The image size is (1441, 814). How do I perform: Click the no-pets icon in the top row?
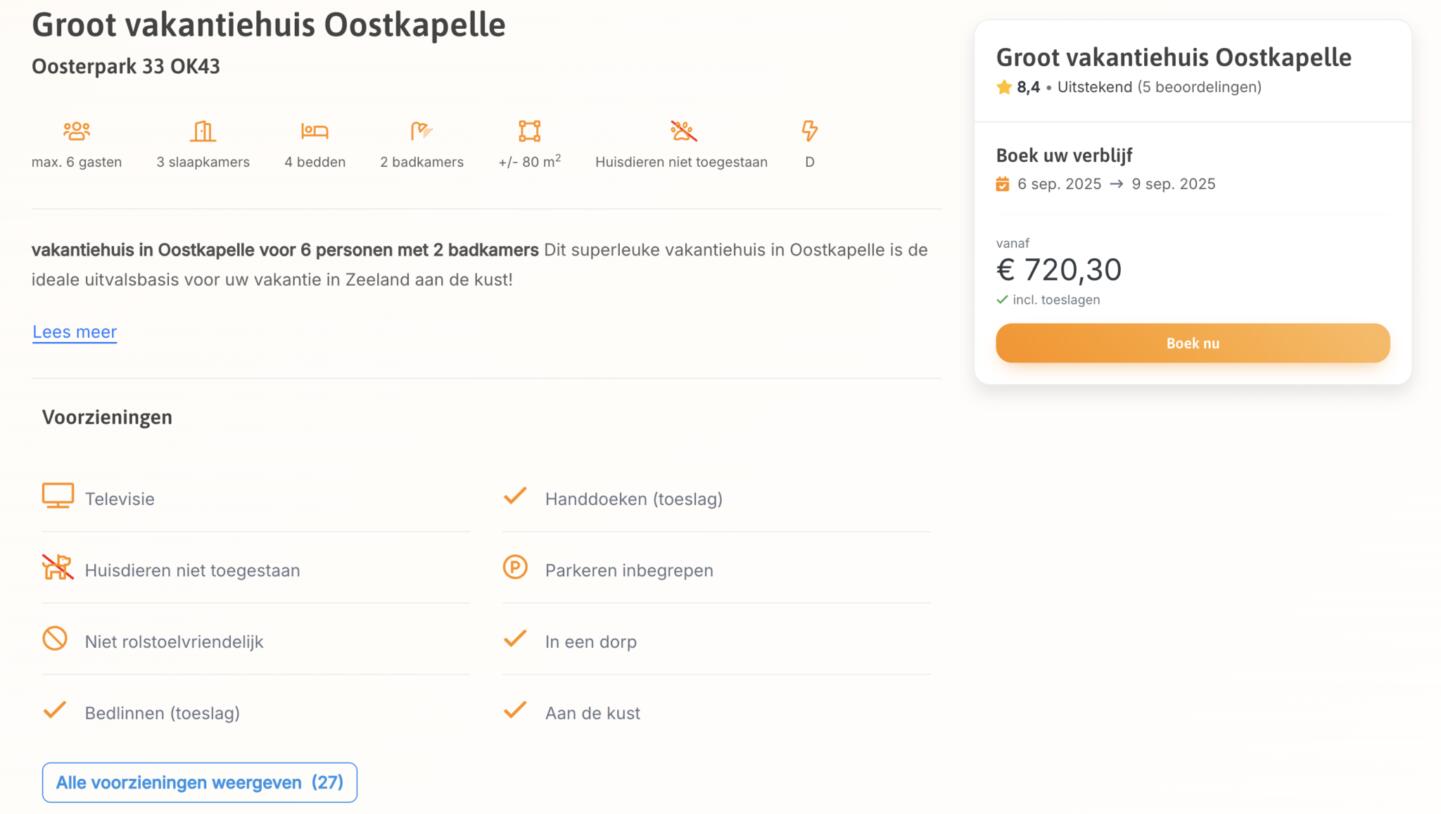coord(683,131)
